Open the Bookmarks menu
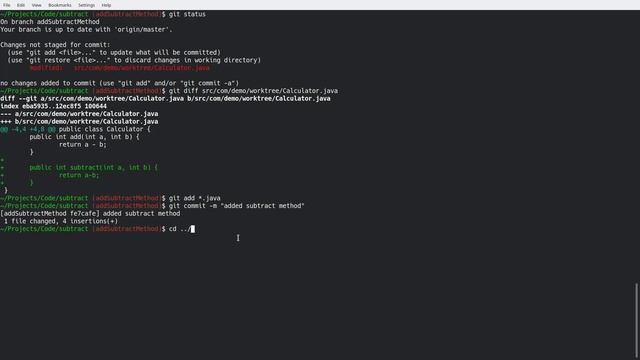 pyautogui.click(x=60, y=5)
